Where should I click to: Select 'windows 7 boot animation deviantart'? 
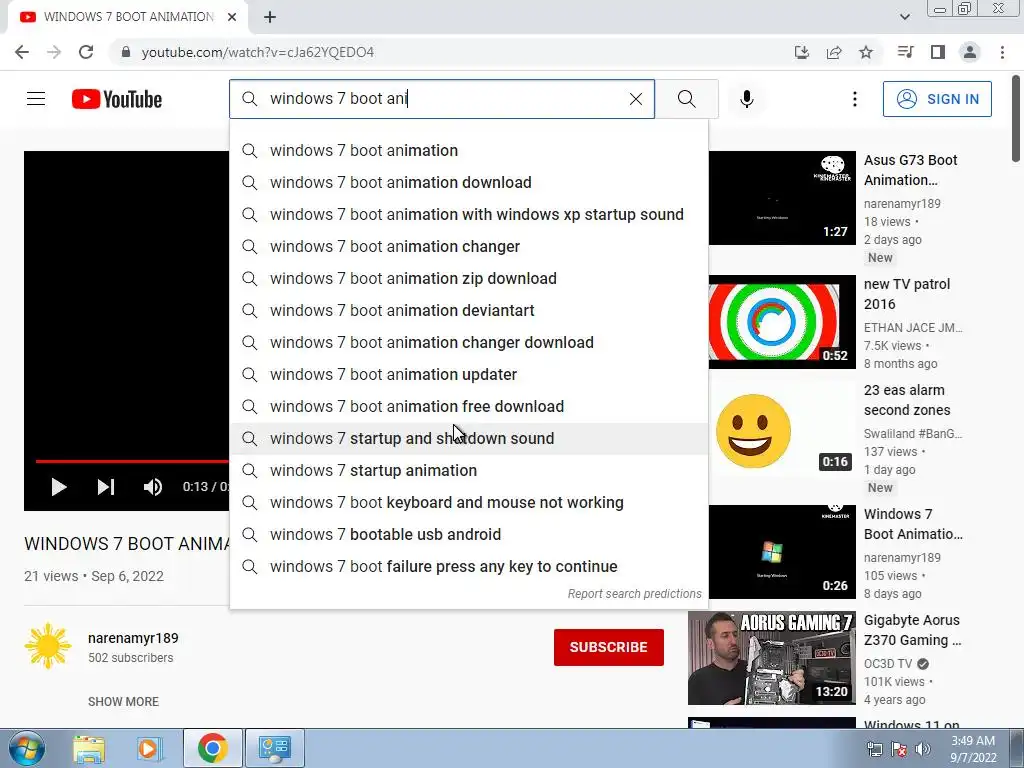pos(469,310)
